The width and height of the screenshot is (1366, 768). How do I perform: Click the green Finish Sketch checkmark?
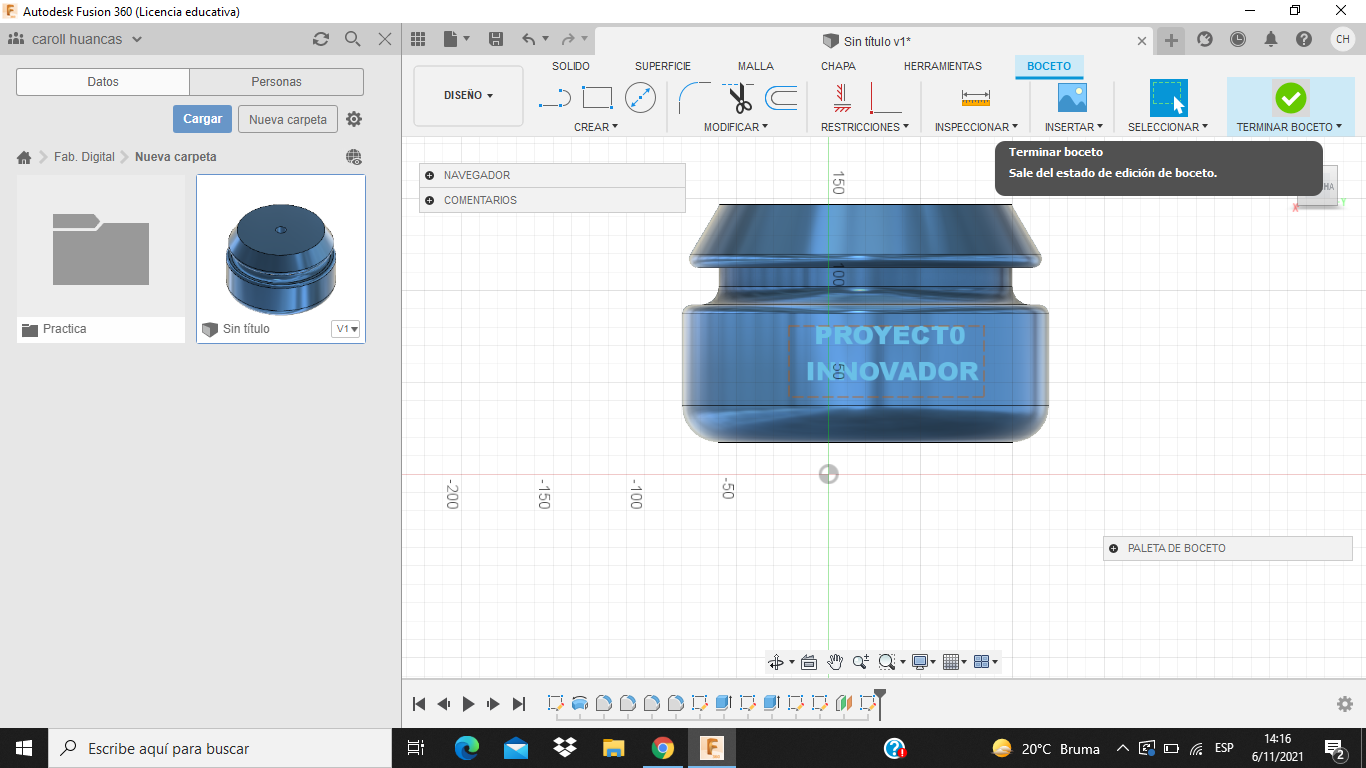[1290, 98]
